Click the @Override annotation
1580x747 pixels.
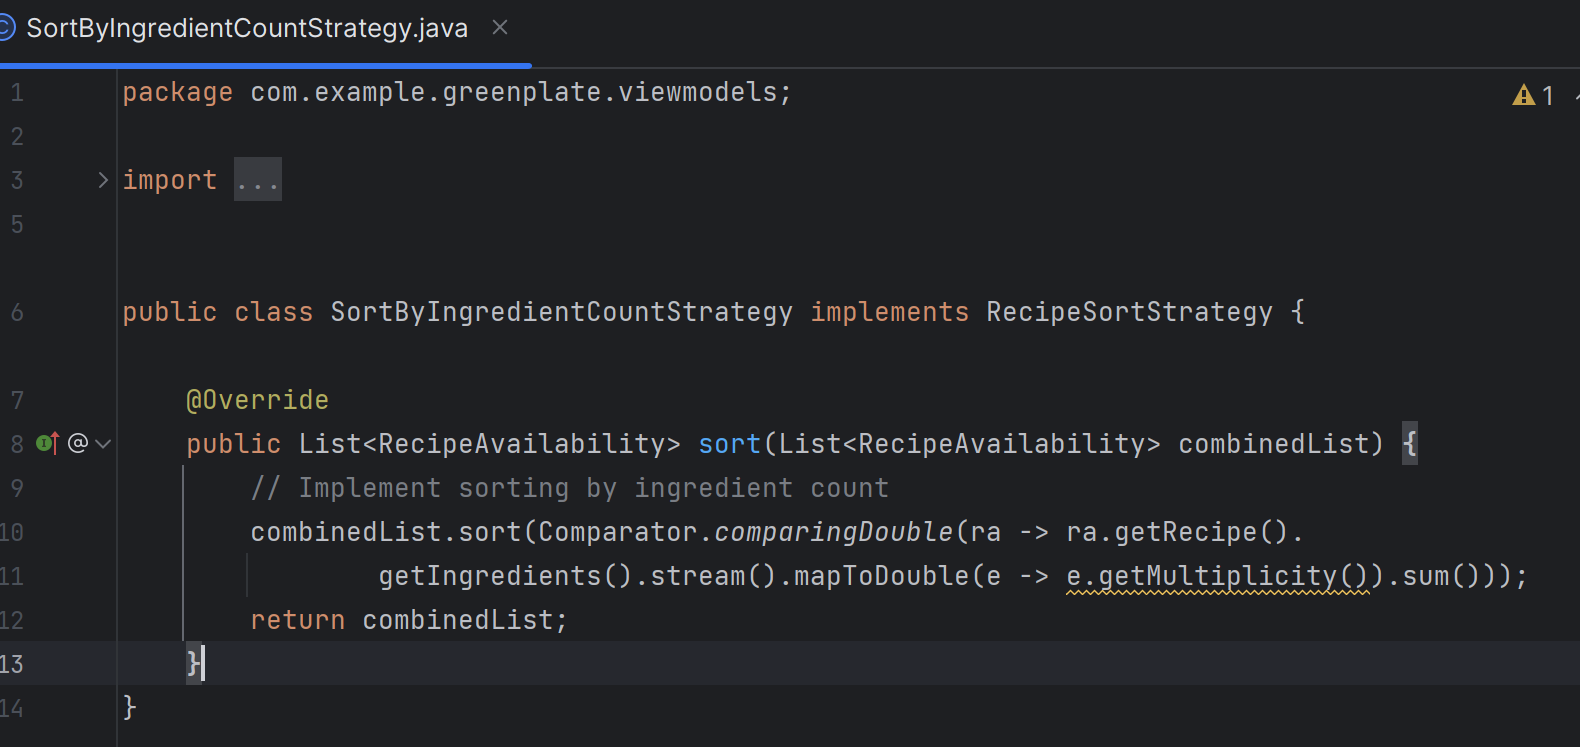point(257,400)
